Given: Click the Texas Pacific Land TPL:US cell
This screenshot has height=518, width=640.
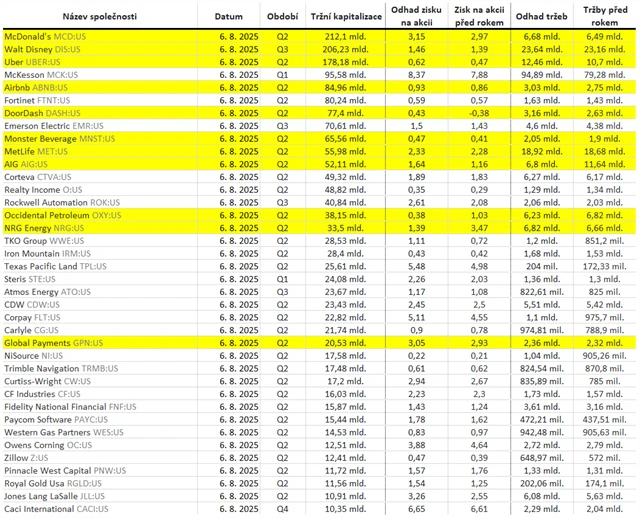Looking at the screenshot, I should point(54,266).
